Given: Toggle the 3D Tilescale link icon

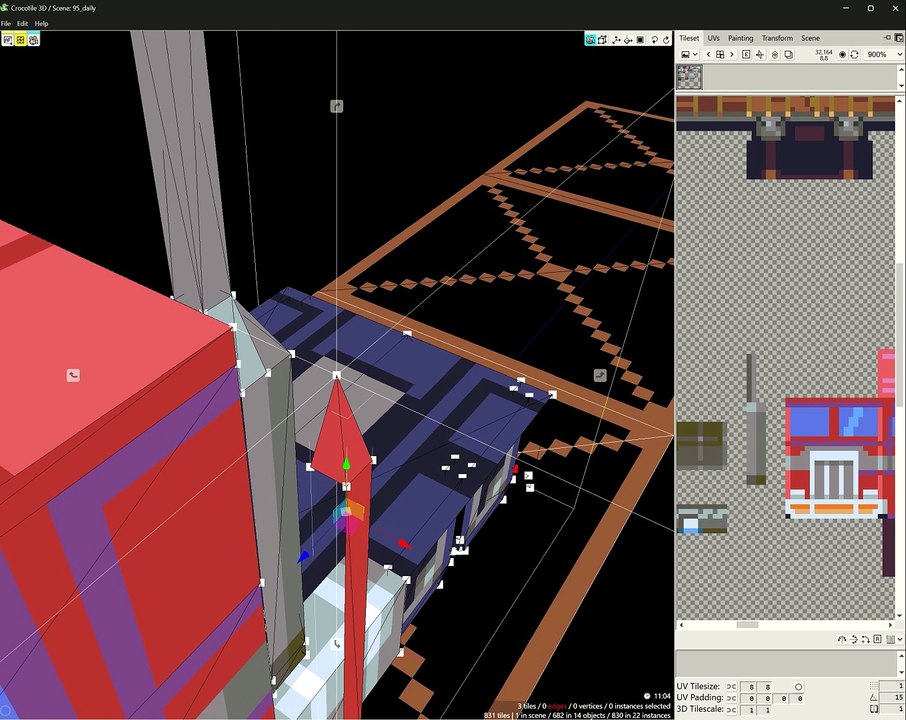Looking at the screenshot, I should tap(731, 710).
